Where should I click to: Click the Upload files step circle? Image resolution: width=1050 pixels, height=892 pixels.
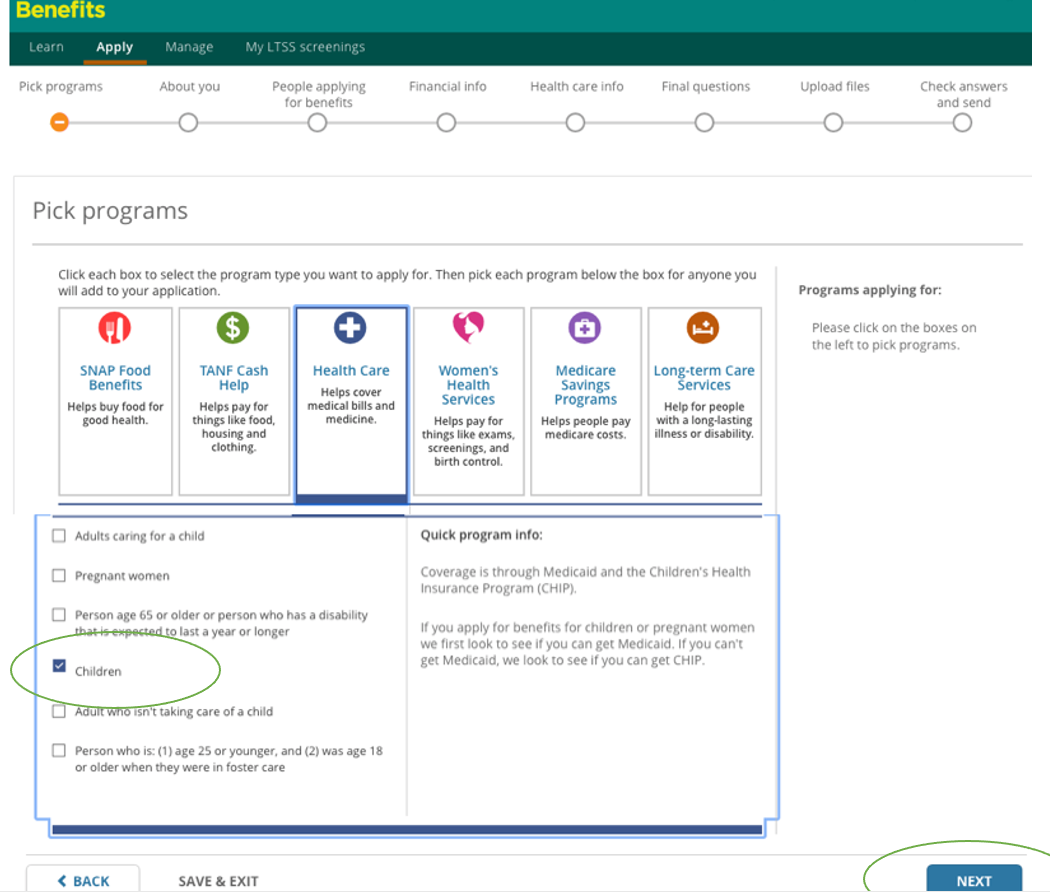[834, 123]
